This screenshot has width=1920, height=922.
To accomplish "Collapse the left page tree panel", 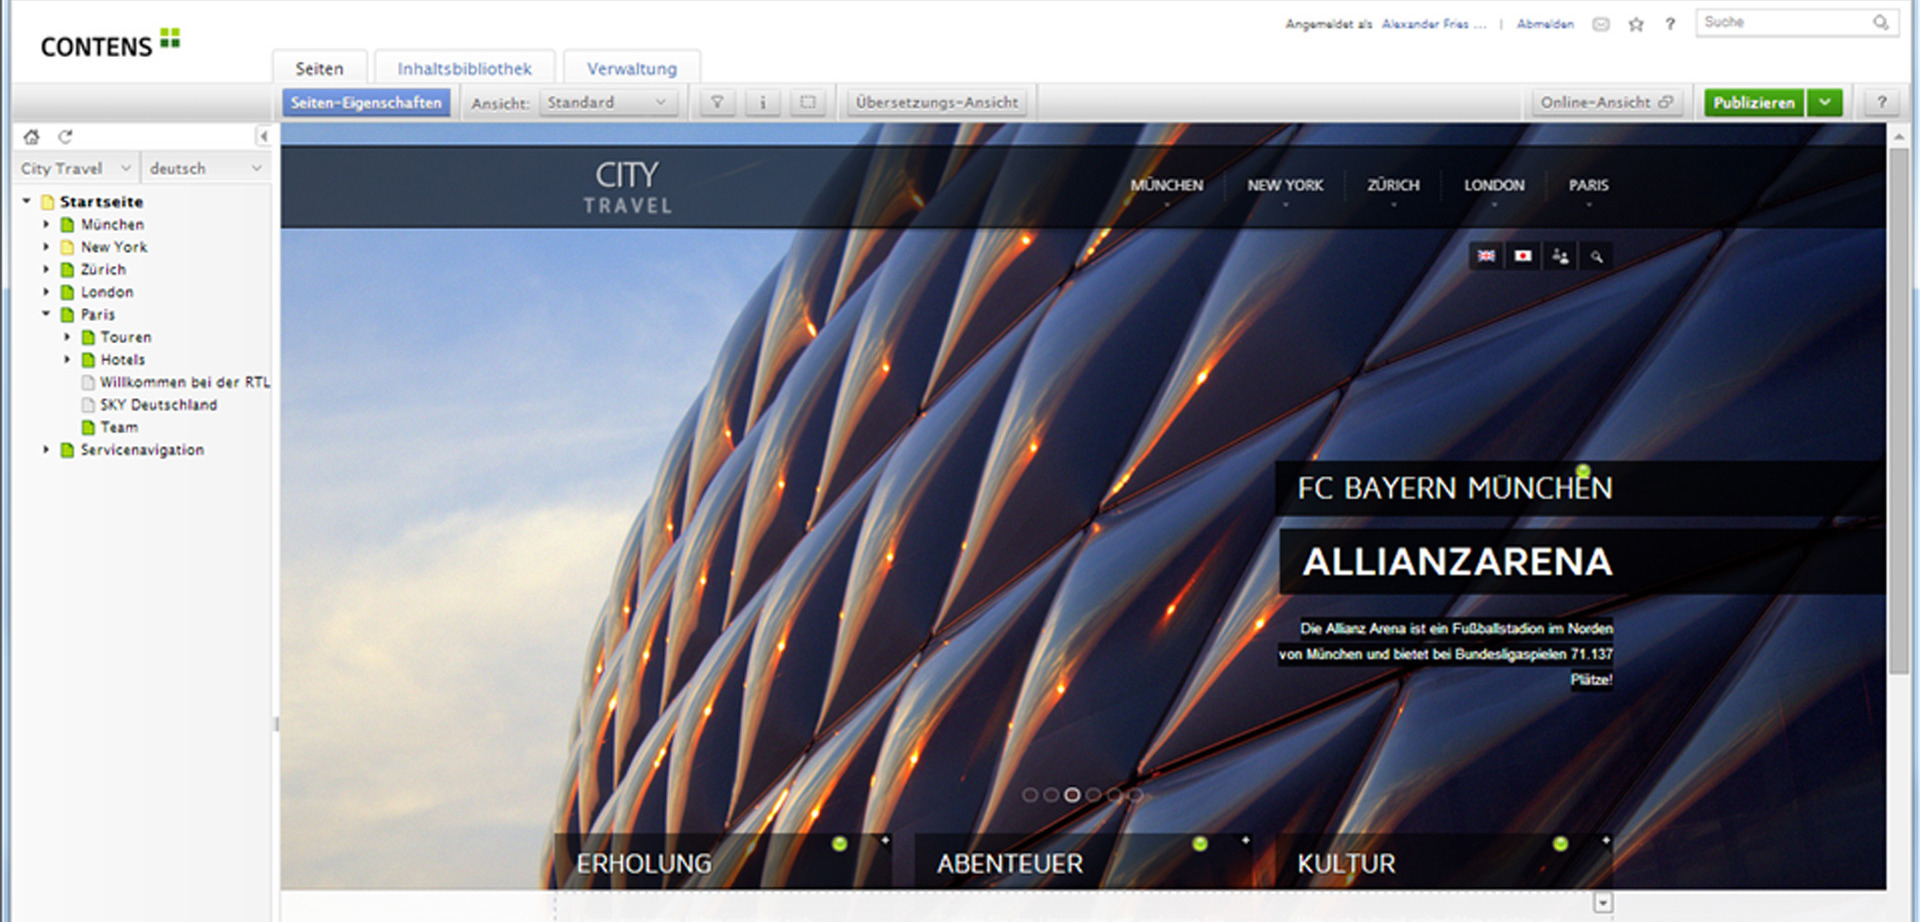I will tap(263, 137).
